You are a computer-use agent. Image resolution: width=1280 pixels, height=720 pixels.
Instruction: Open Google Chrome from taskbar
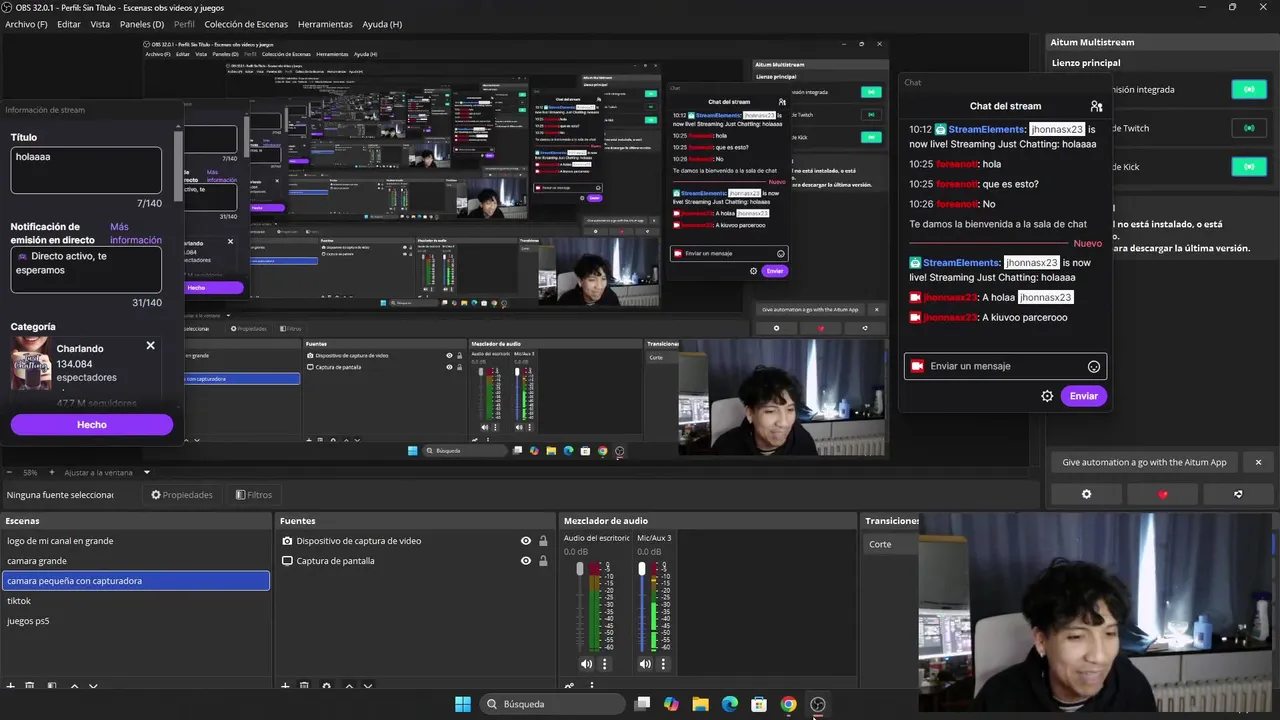788,704
